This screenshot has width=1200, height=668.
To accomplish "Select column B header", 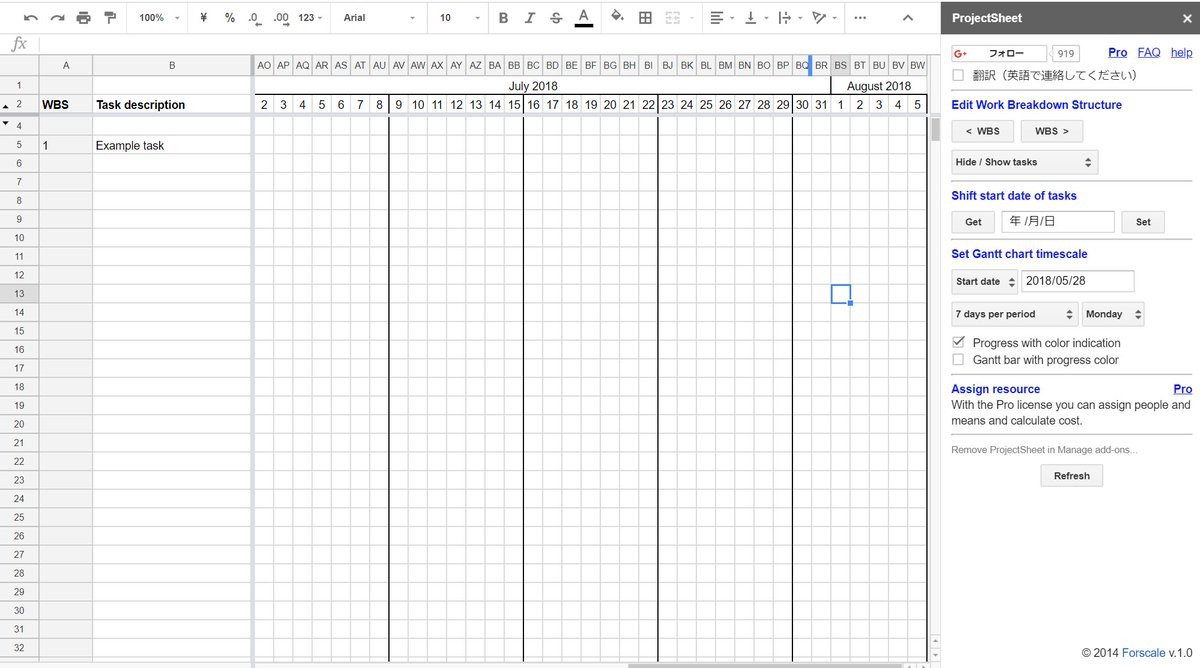I will [172, 65].
